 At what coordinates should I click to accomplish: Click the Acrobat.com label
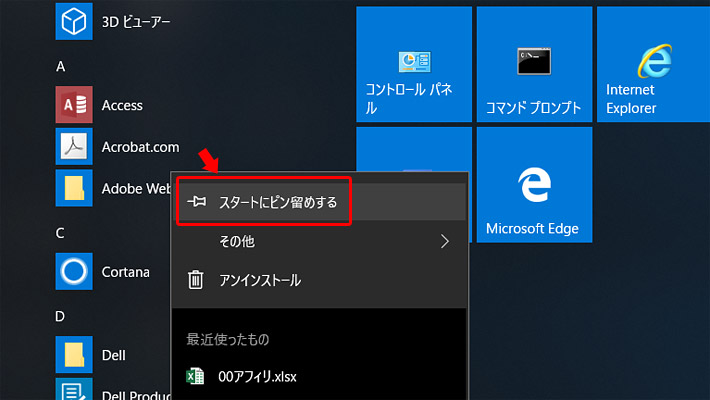[x=140, y=147]
